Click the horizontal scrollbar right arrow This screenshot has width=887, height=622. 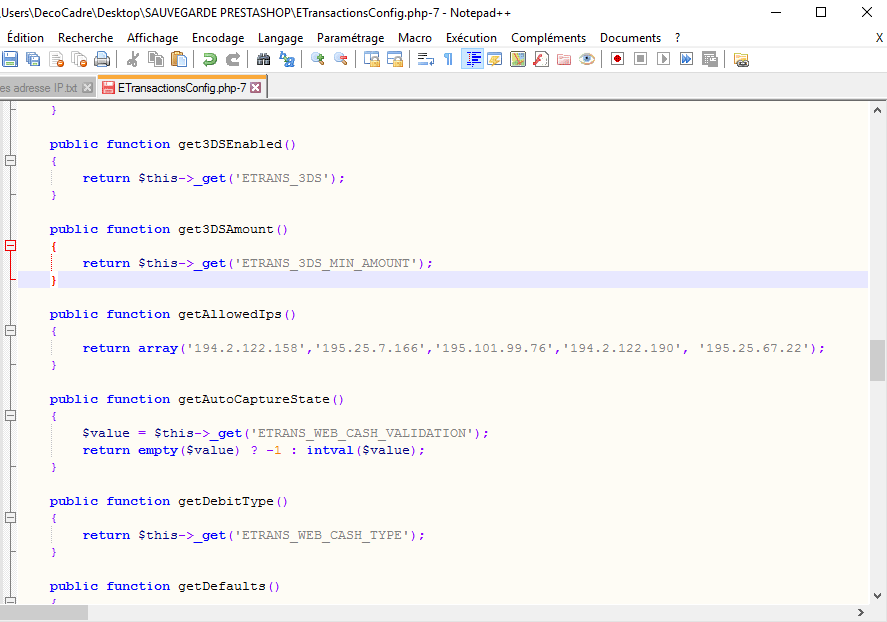(x=861, y=612)
